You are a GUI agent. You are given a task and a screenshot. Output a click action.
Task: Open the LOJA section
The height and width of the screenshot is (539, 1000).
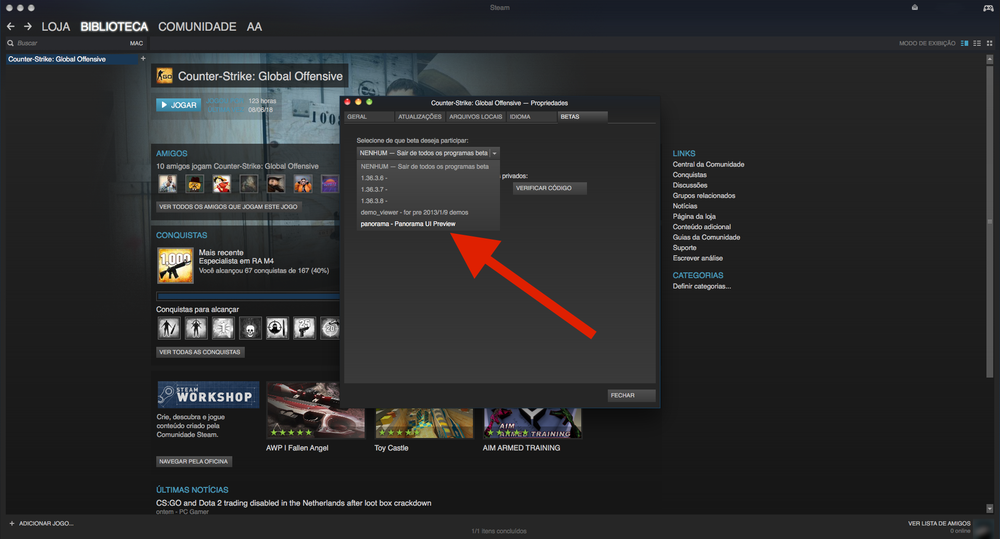pos(55,27)
